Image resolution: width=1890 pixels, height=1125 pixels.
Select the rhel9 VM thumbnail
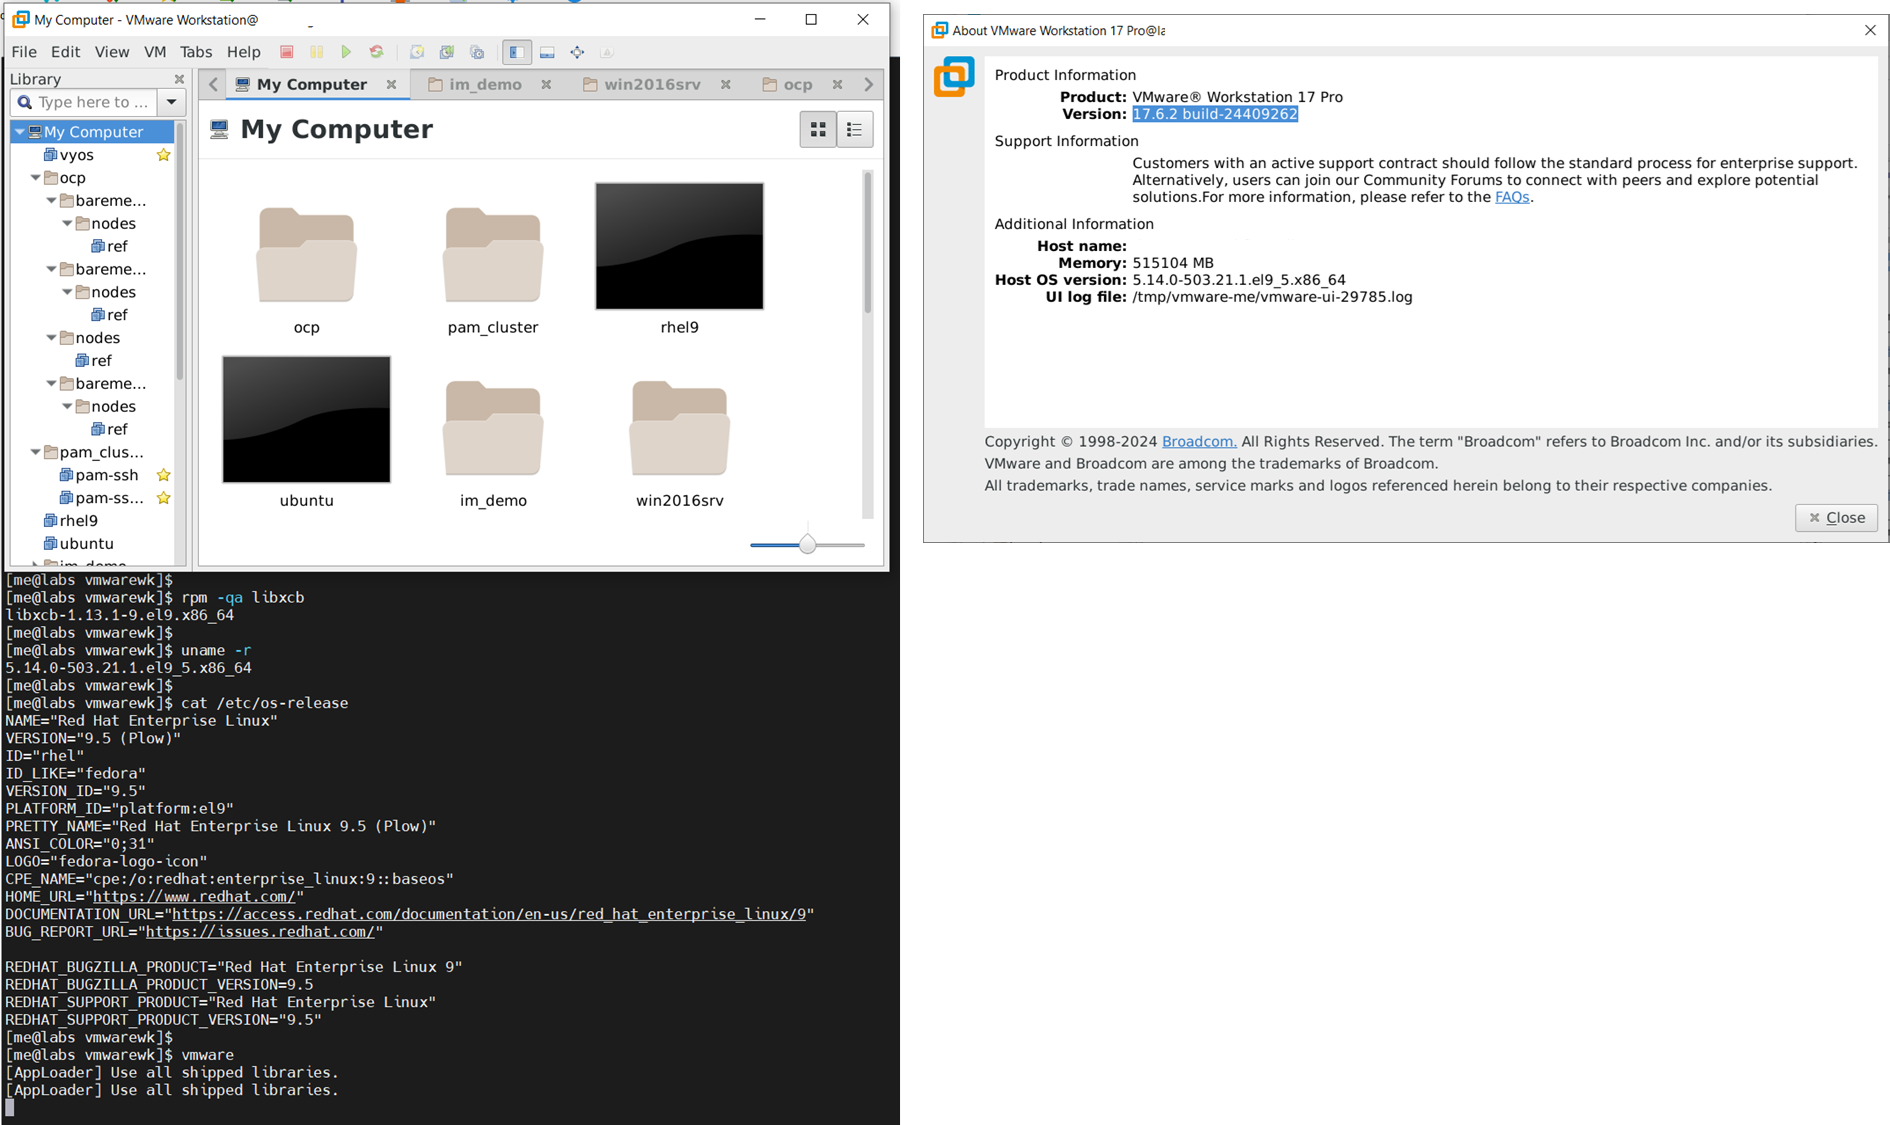point(679,247)
